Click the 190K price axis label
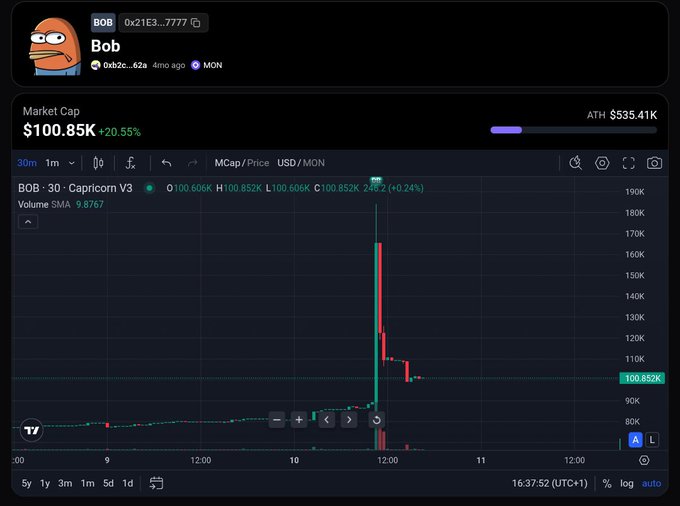This screenshot has width=680, height=506. point(634,192)
